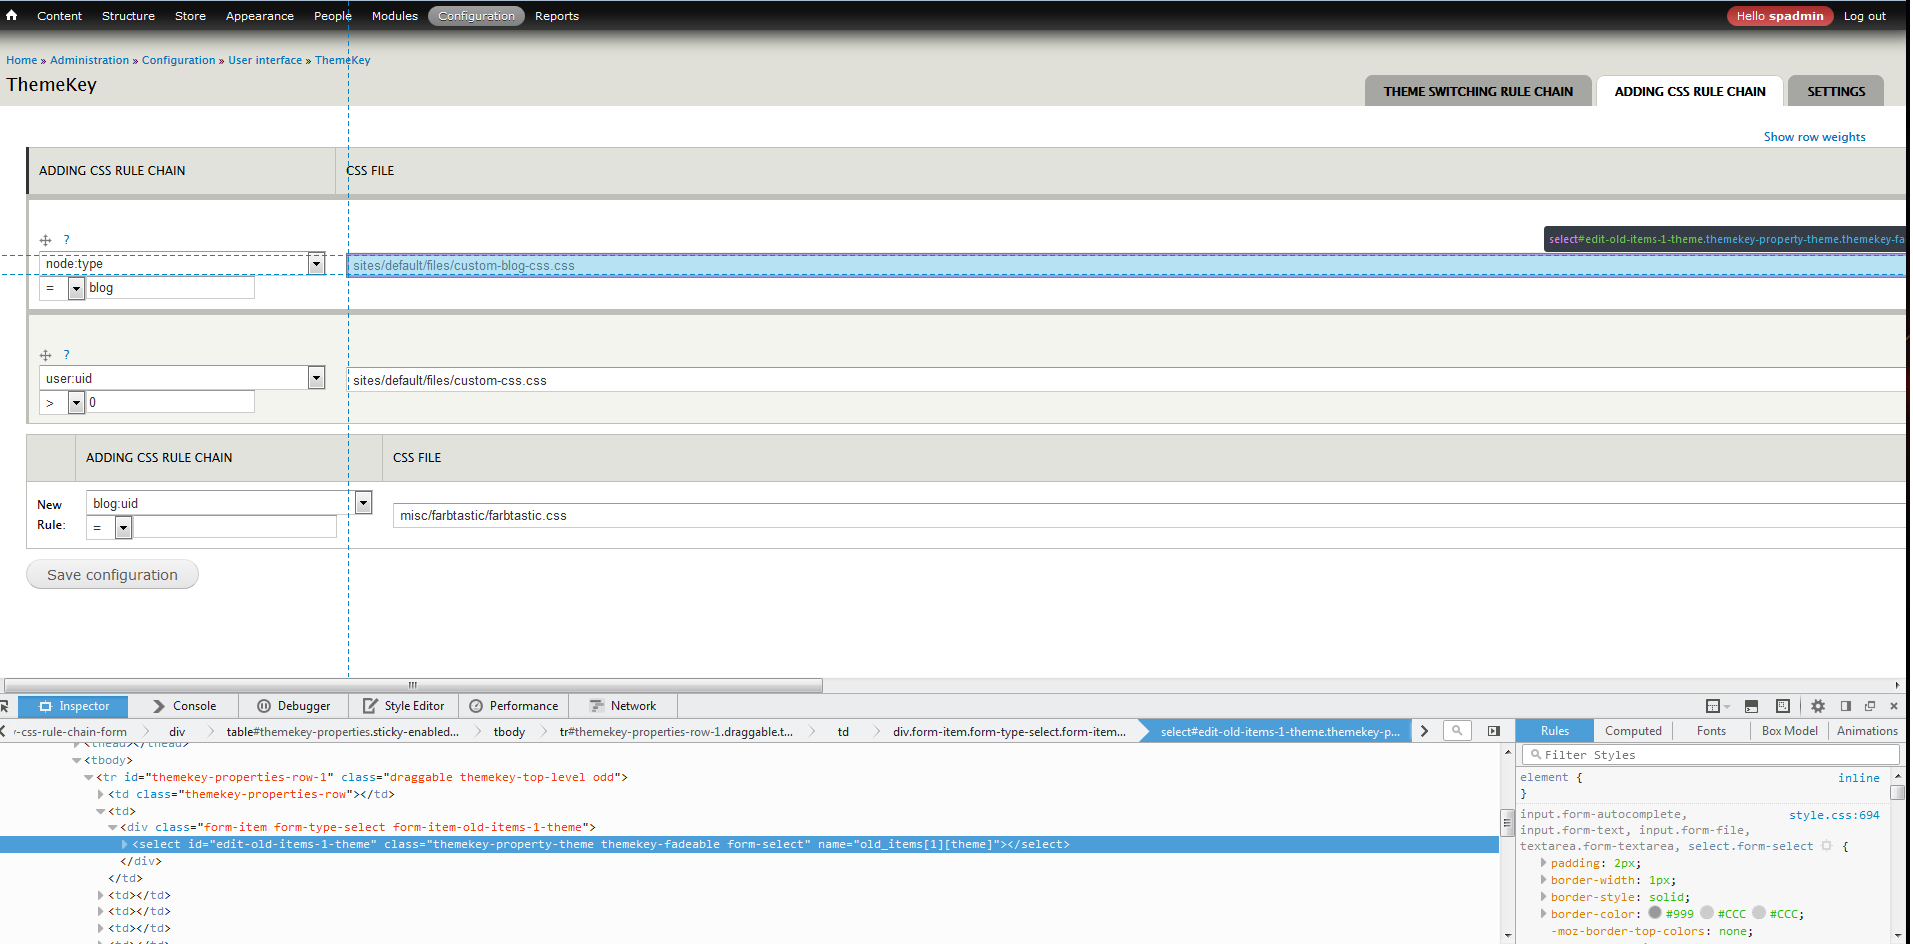Collapse the tbody node in markup view

77,760
